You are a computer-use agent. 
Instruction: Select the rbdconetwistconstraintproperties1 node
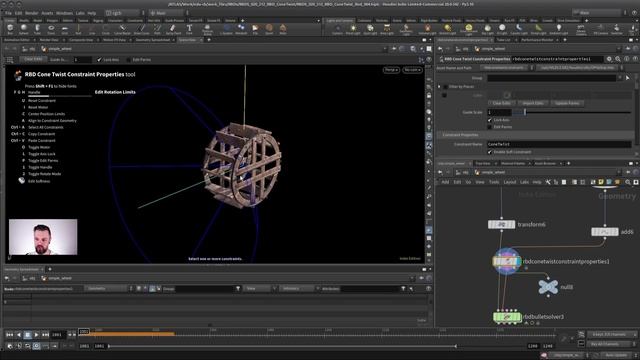point(507,261)
